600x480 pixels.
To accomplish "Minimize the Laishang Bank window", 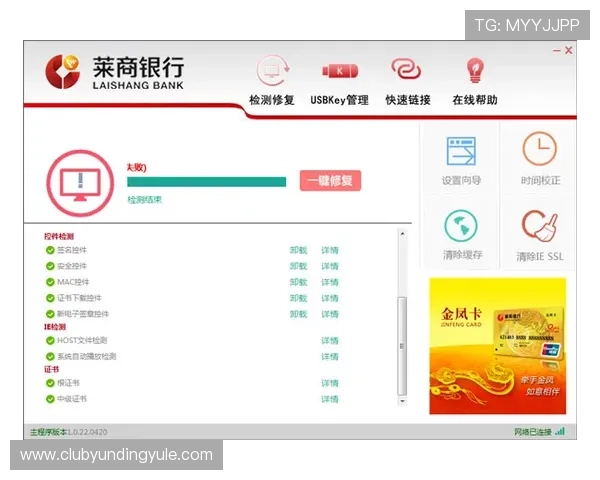I will tap(557, 51).
